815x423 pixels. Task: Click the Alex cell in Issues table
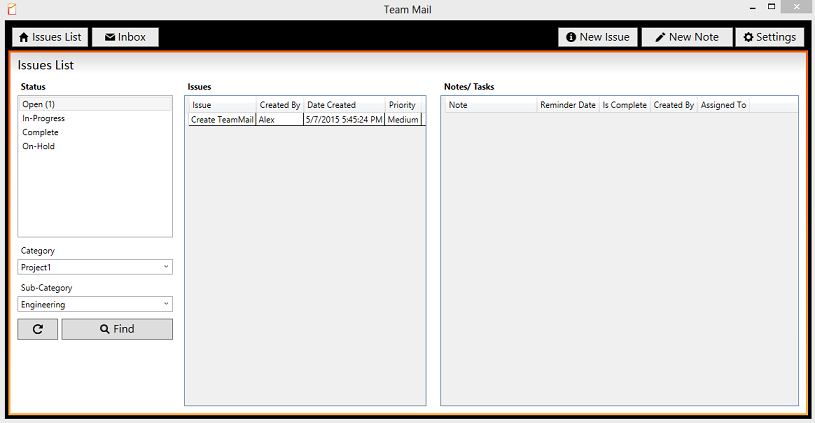pos(280,120)
